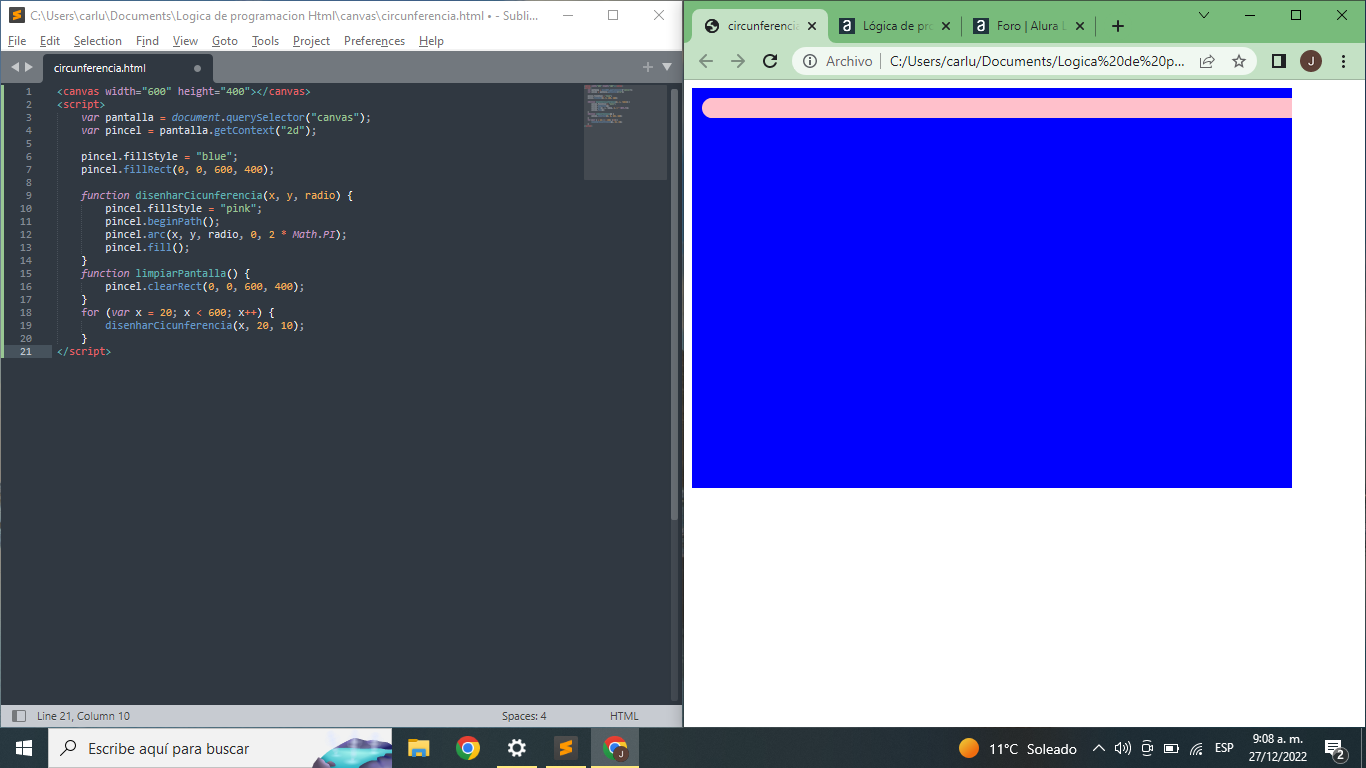Screen dimensions: 1366x768
Task: Open volume control in system tray
Action: point(1122,748)
